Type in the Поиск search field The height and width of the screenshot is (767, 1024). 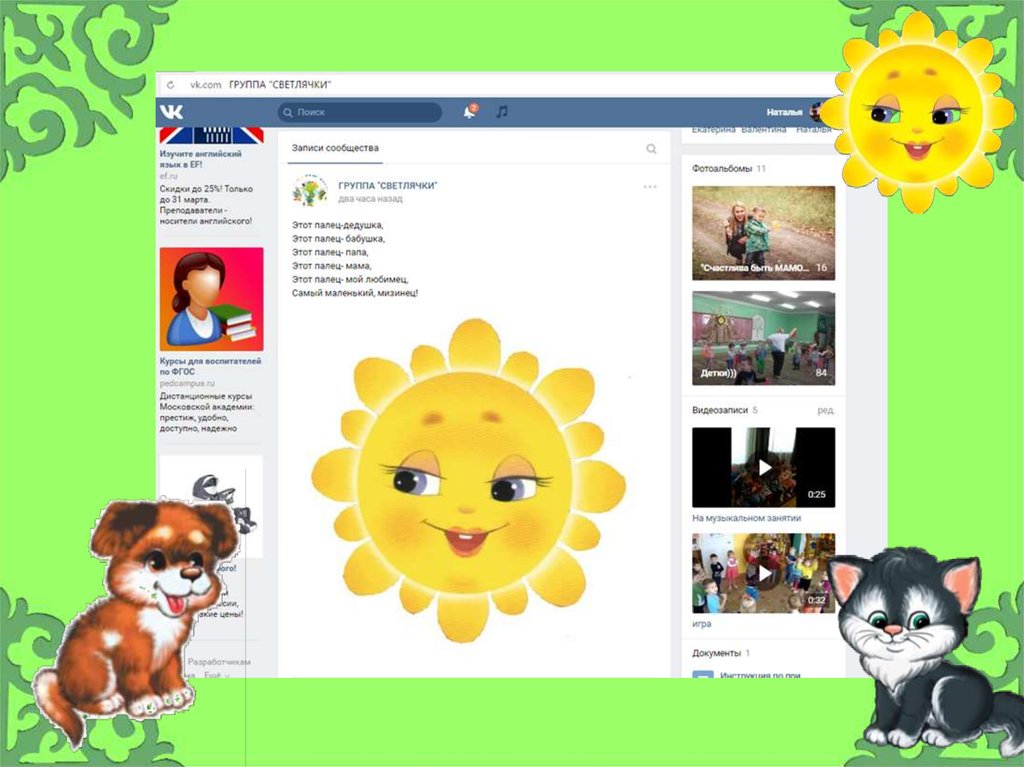point(360,112)
